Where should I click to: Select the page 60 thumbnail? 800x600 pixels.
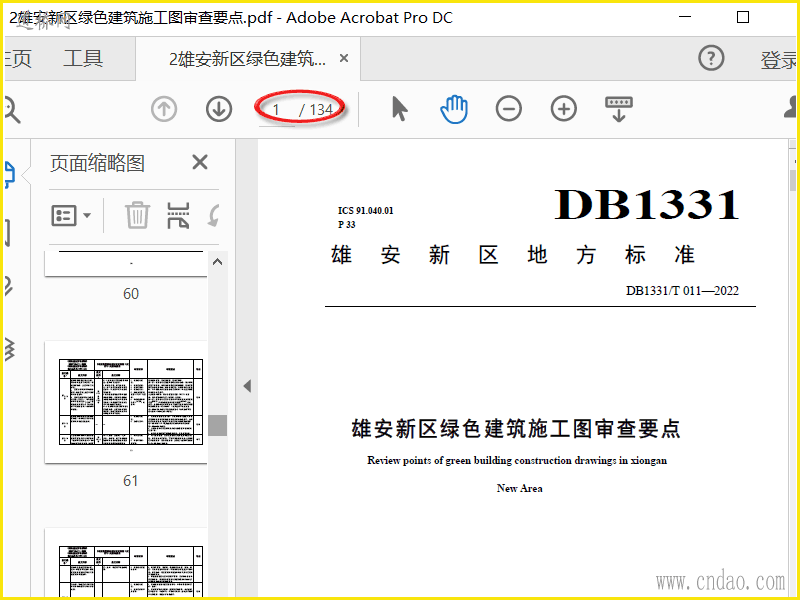pyautogui.click(x=126, y=264)
